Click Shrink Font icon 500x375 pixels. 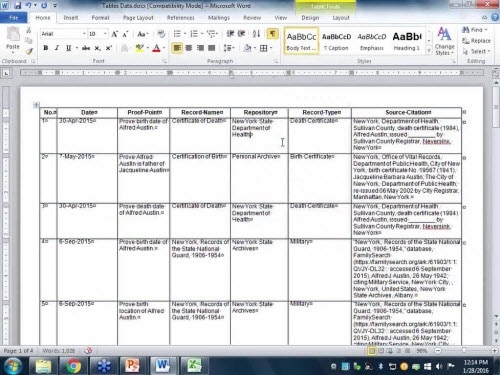125,34
